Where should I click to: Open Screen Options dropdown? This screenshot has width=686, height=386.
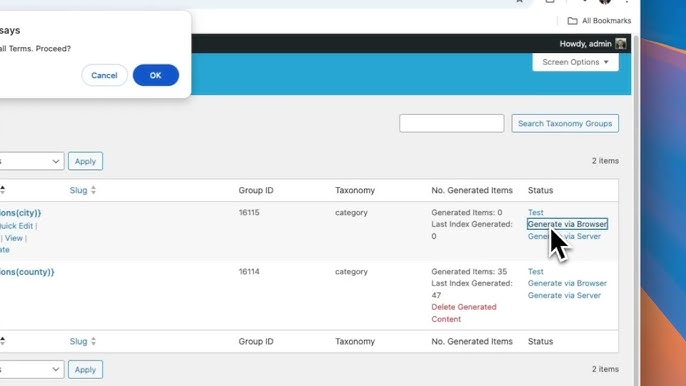pos(575,62)
